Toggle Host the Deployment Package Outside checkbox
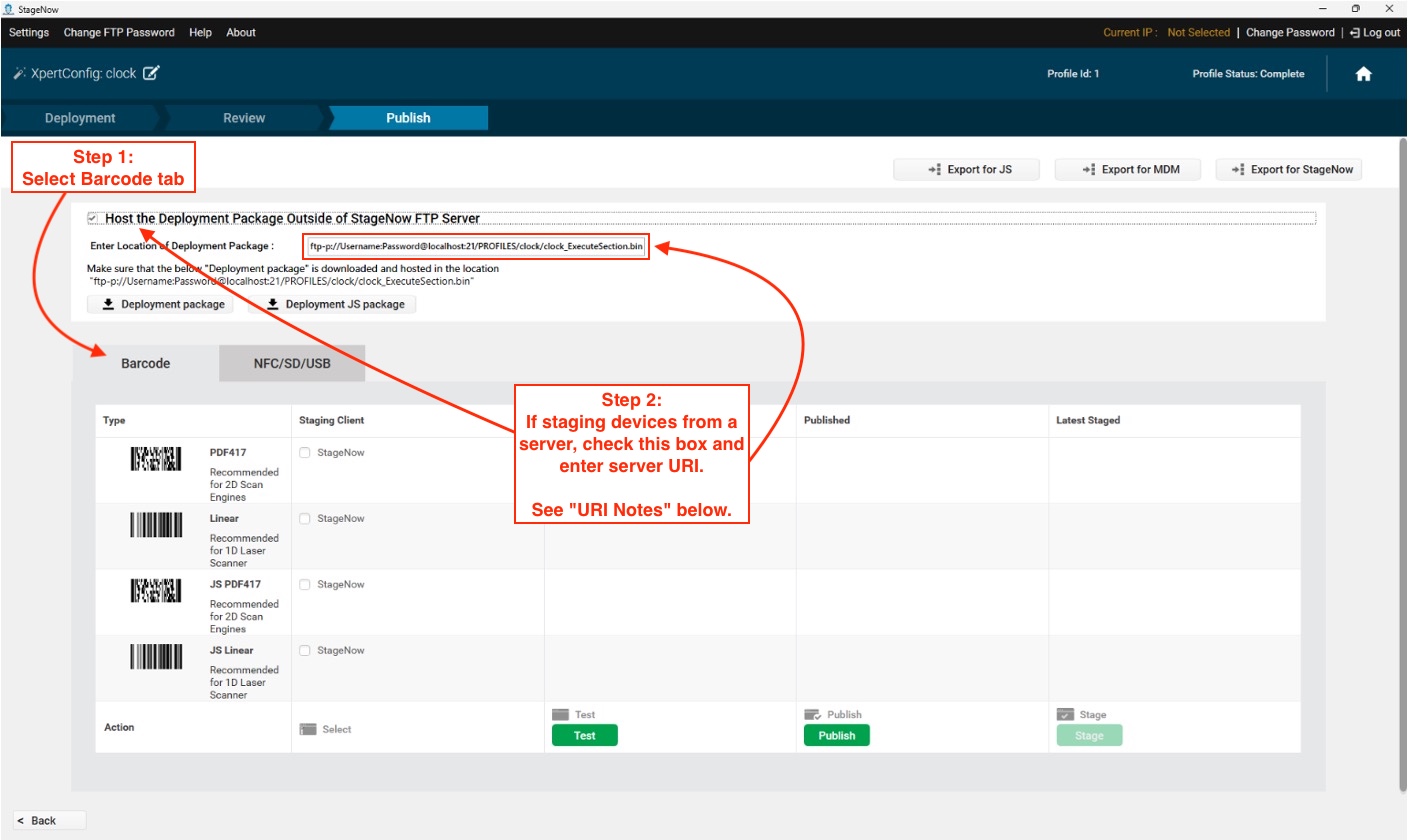Image resolution: width=1410 pixels, height=840 pixels. (x=93, y=218)
